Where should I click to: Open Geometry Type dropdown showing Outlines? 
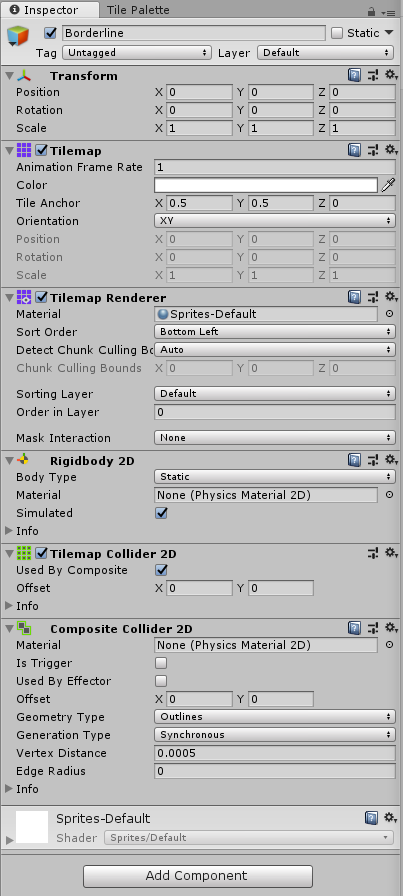pos(275,717)
